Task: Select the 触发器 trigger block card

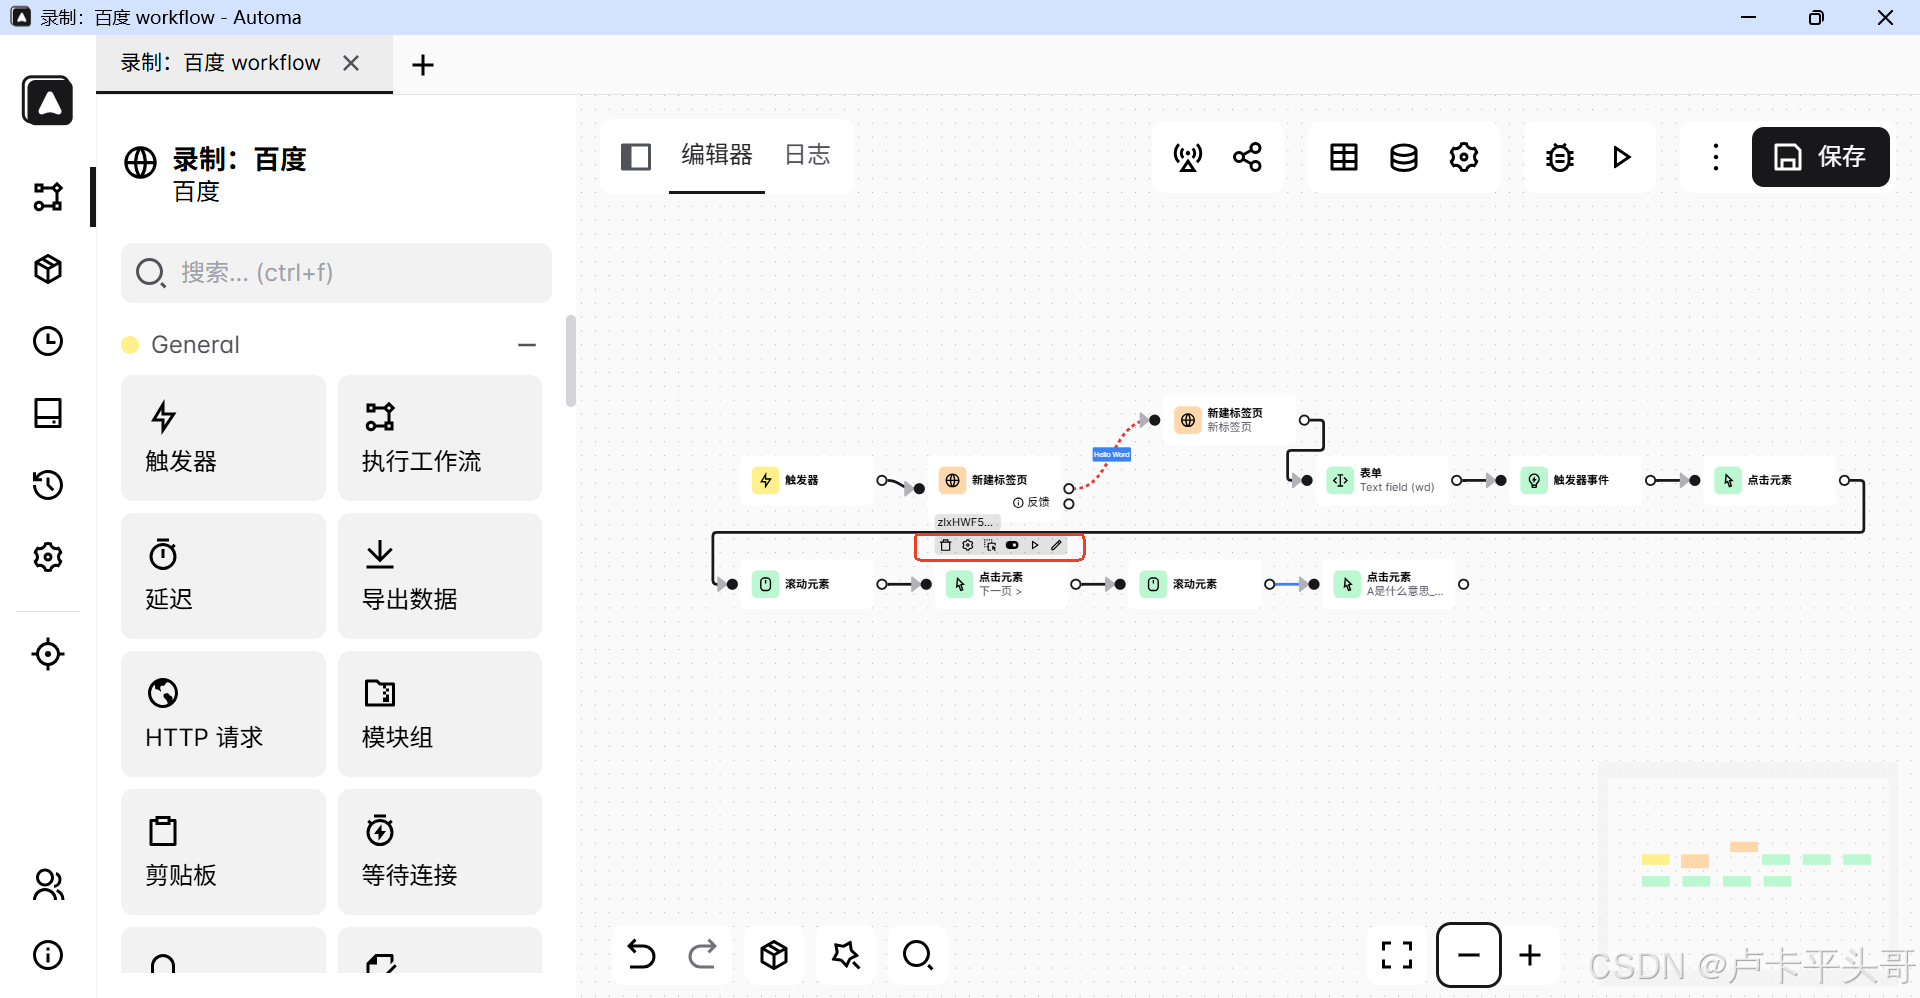Action: click(x=223, y=438)
